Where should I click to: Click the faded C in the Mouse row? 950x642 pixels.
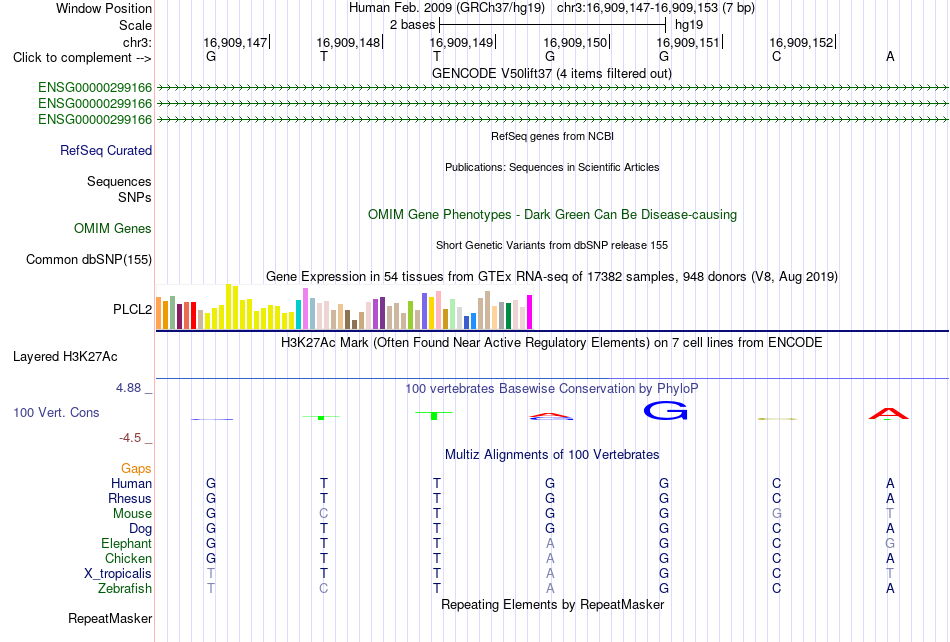pyautogui.click(x=324, y=514)
